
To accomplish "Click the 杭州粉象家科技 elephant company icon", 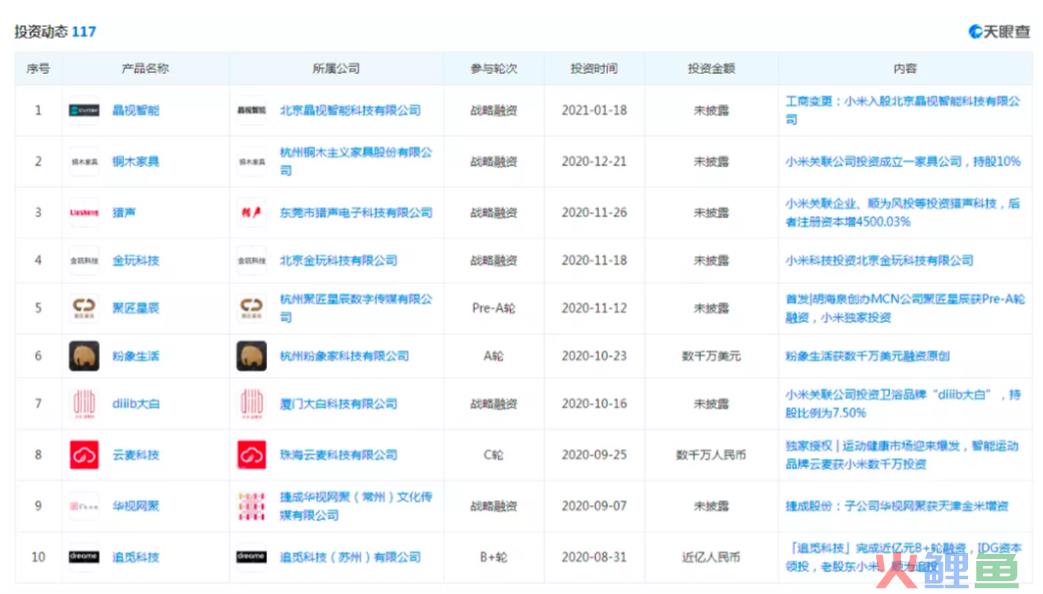I will 251,356.
